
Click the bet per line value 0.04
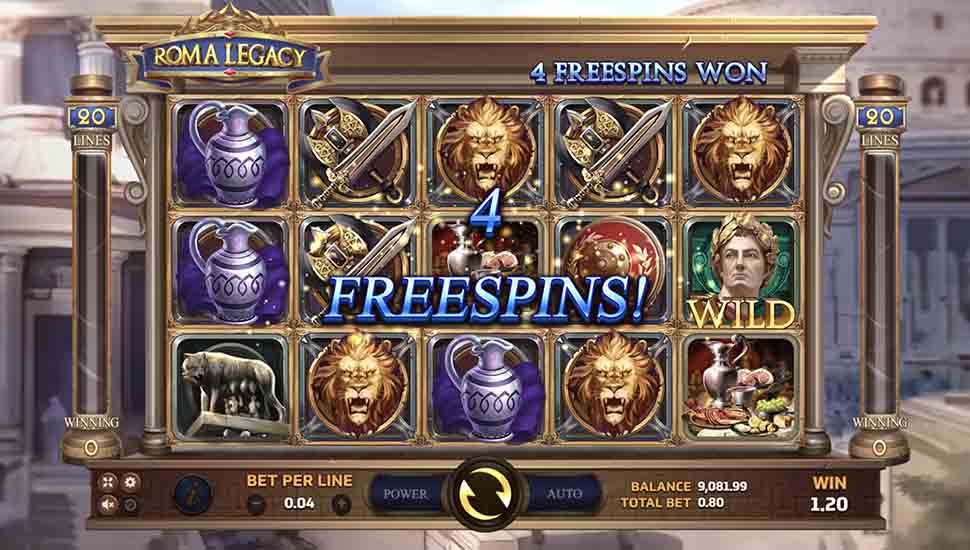point(299,504)
